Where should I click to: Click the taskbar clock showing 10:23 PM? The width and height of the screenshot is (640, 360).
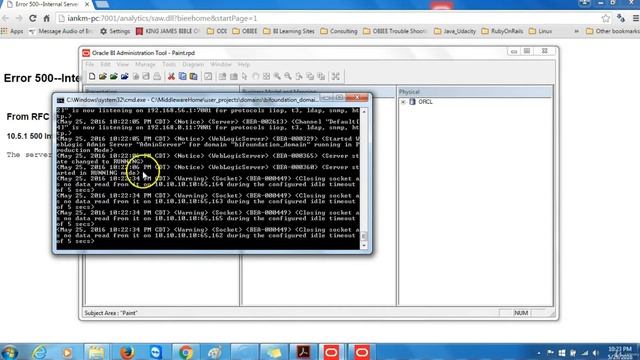tap(621, 353)
